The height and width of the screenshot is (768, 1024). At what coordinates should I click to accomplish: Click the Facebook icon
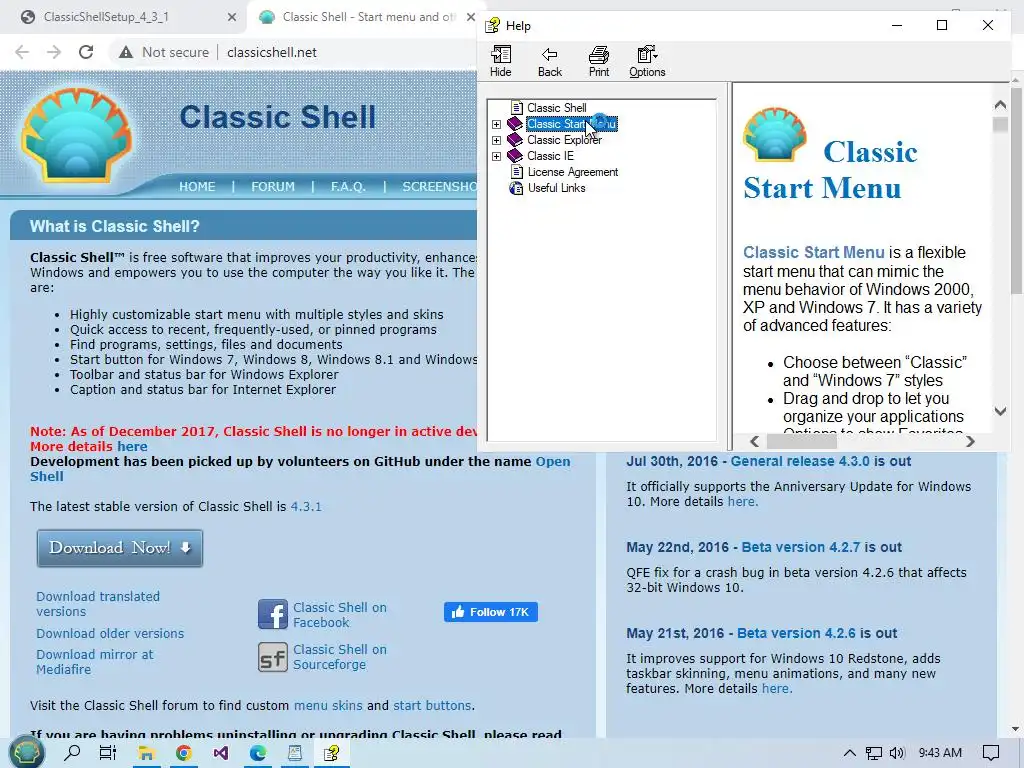click(x=272, y=615)
